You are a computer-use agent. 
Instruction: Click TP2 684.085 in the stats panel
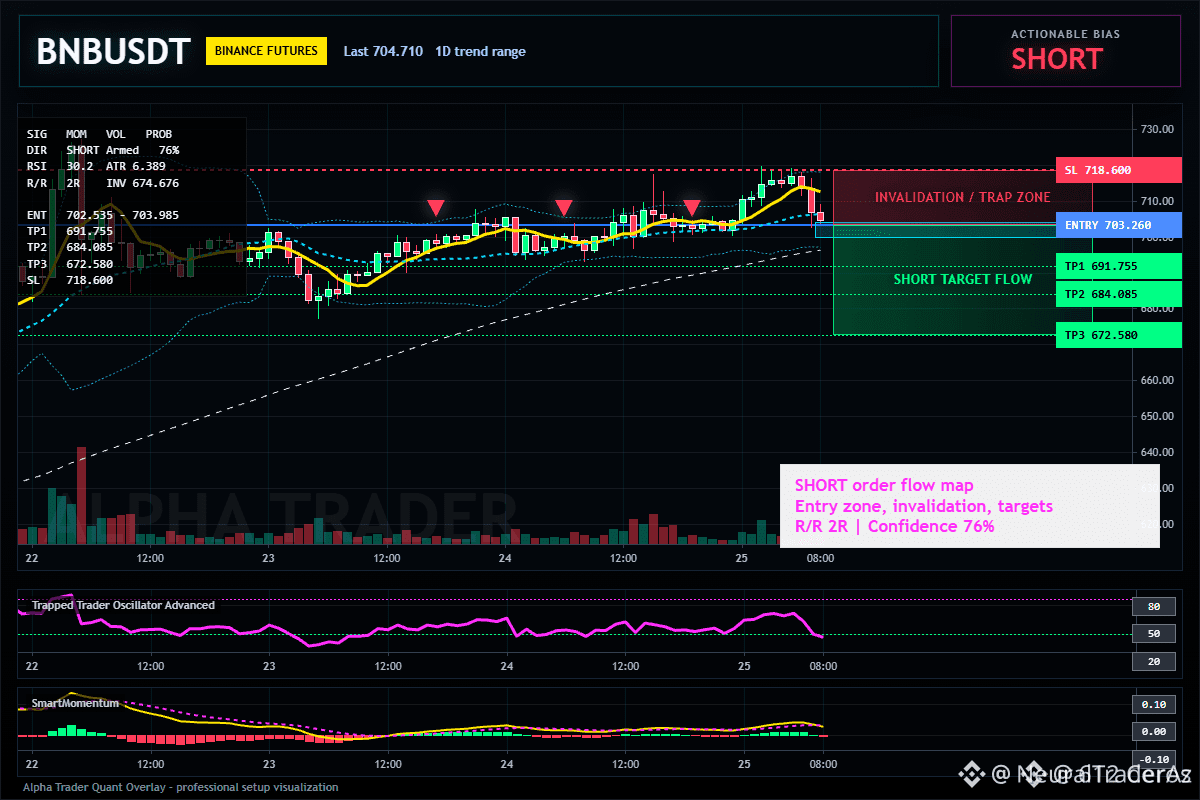coord(70,247)
